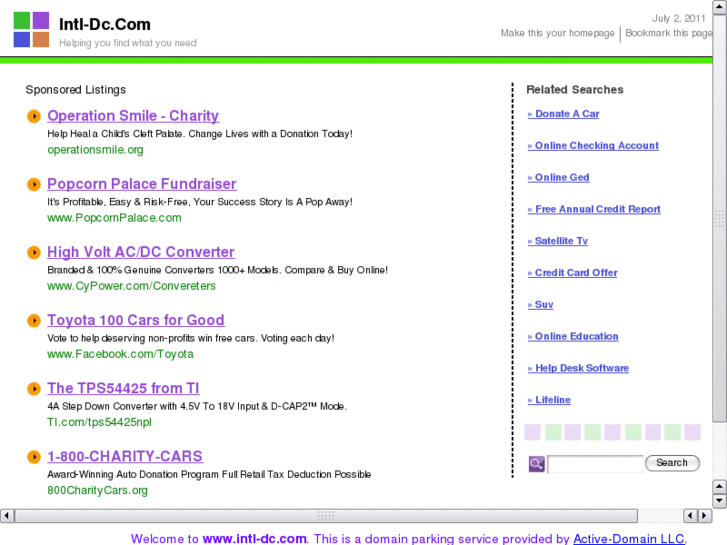Click vertical scrollbar up arrow at top
This screenshot has width=727, height=545.
720,7
